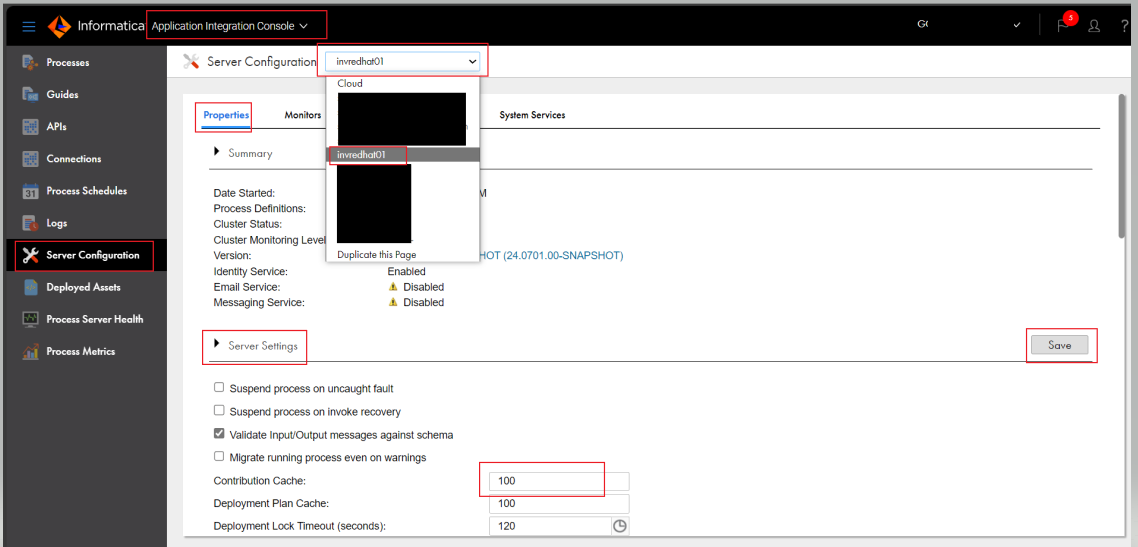Click Deployment Lock Timeout seconds field

pos(551,526)
